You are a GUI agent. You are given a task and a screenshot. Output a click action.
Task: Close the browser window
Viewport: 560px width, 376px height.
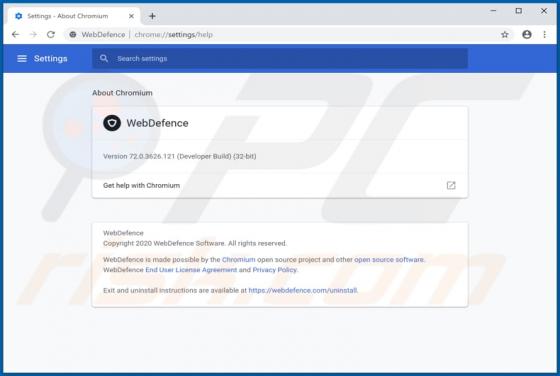(x=544, y=11)
